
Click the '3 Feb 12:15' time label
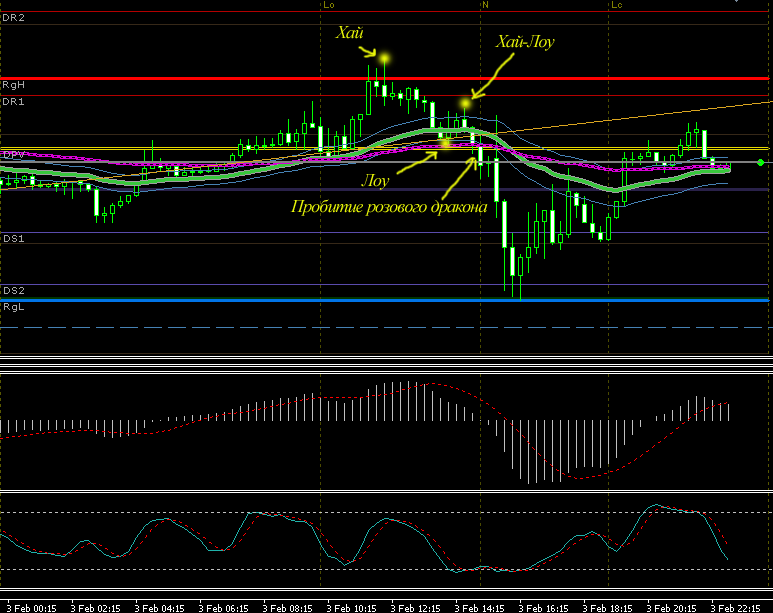416,608
